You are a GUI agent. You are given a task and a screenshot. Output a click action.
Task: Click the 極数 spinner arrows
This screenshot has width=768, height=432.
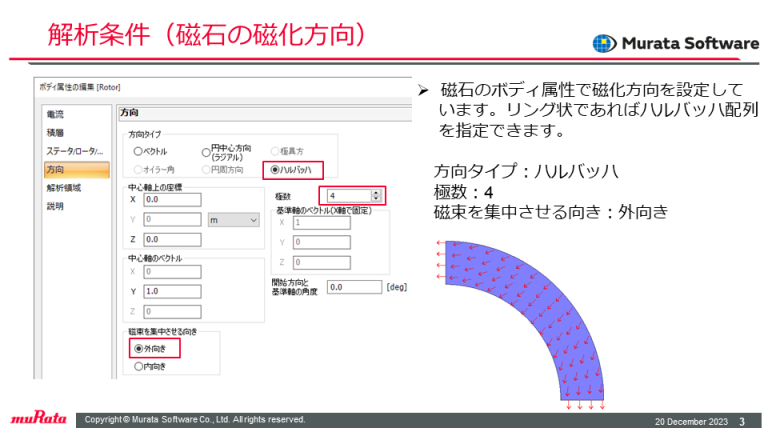click(375, 196)
